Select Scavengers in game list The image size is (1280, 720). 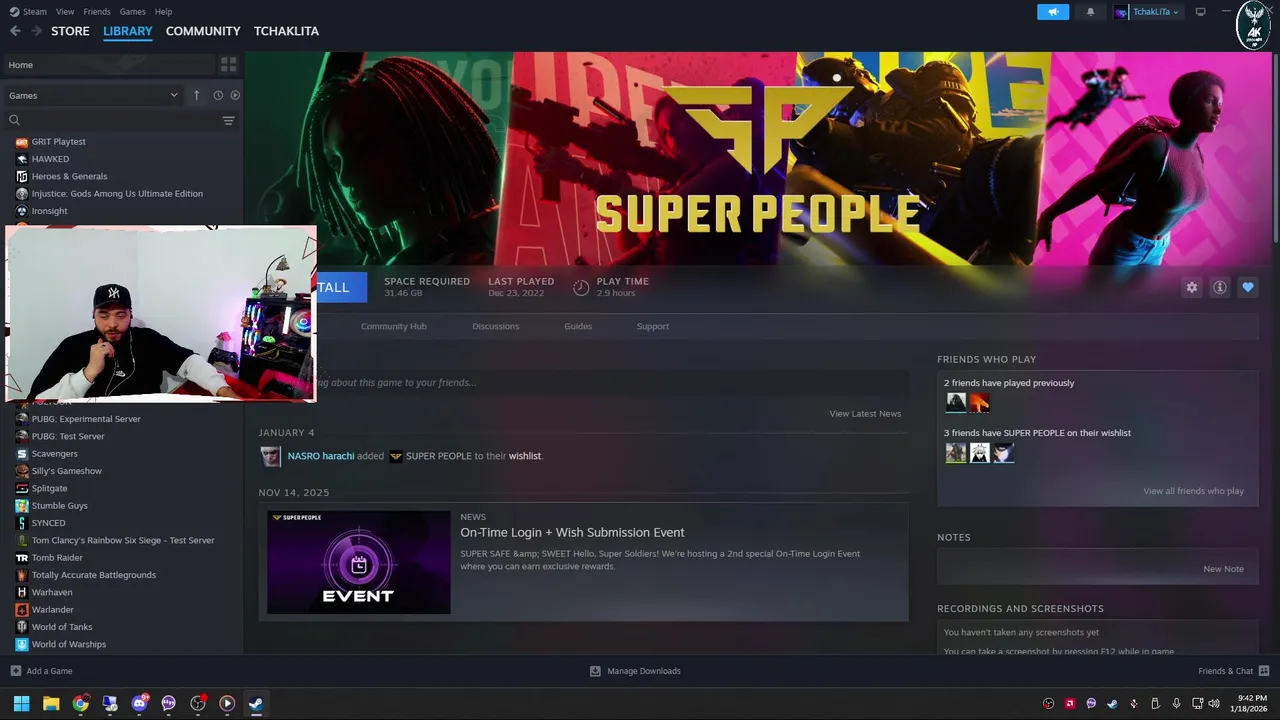tap(54, 454)
